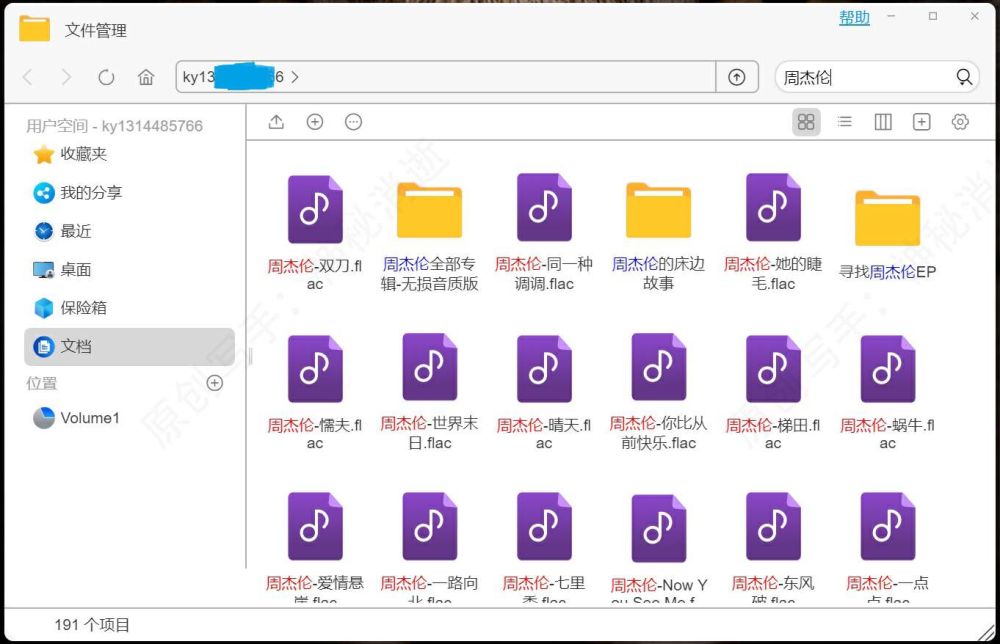Click the go-up button beside address bar
This screenshot has height=644, width=1000.
[x=737, y=77]
